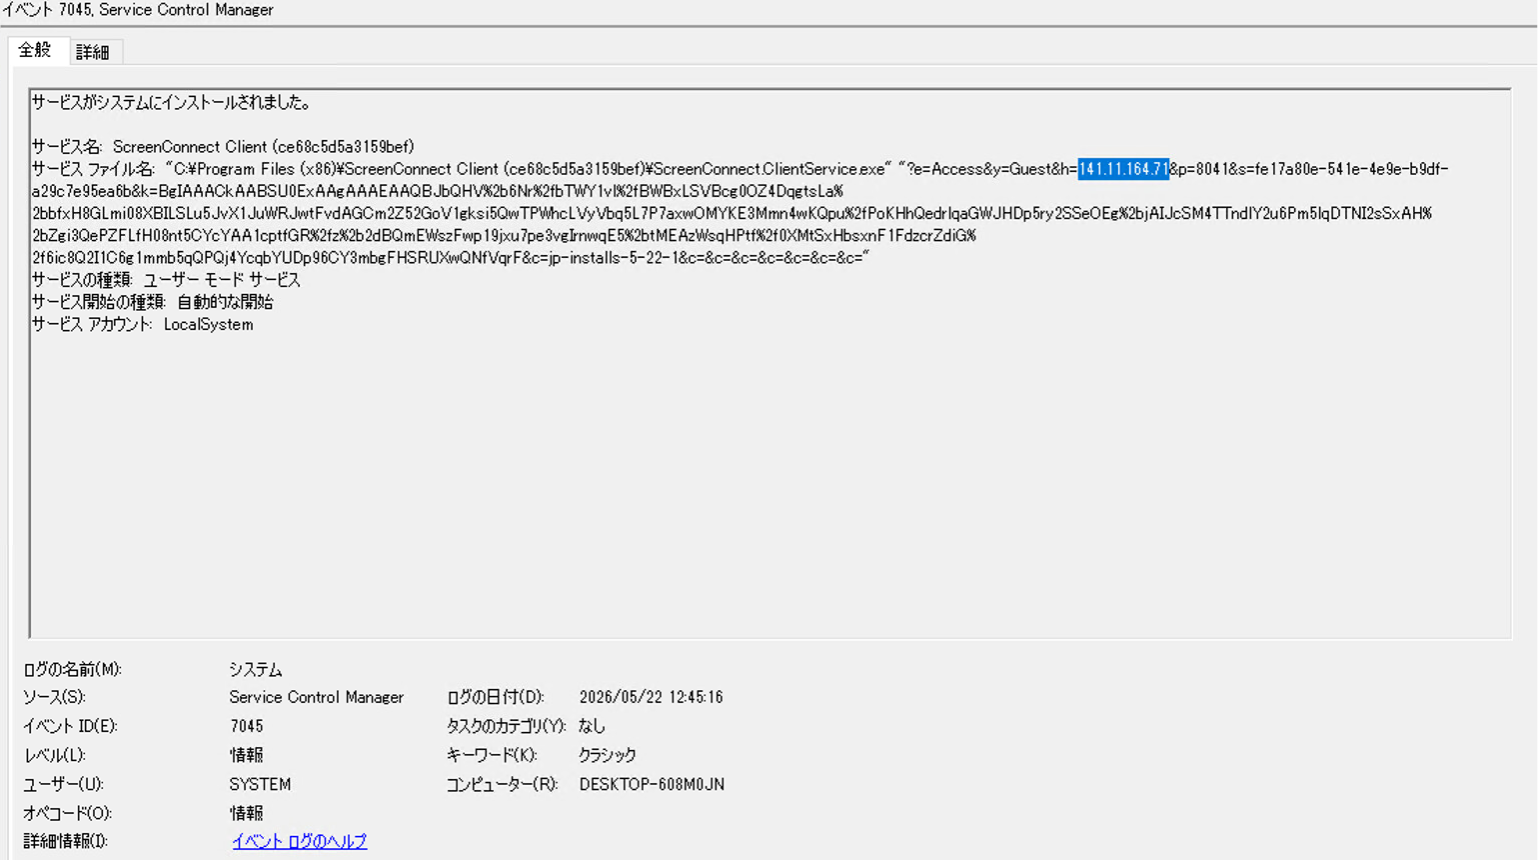The height and width of the screenshot is (860, 1538).
Task: Click the イベント ID(E): label
Action: [70, 726]
